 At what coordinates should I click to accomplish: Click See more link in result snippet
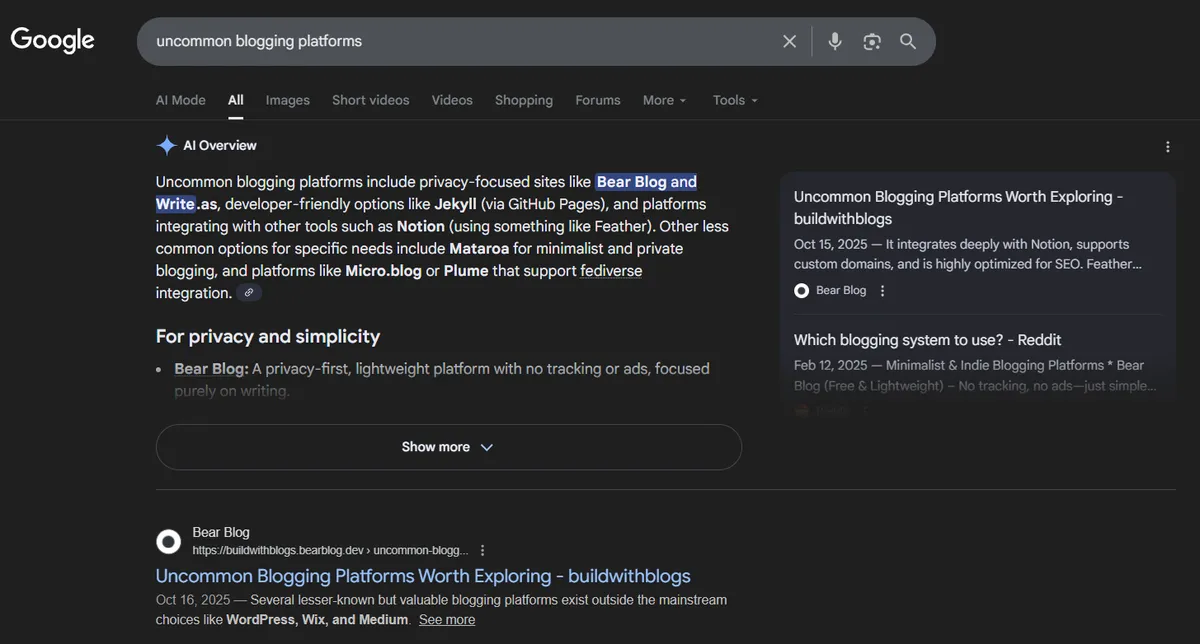(446, 620)
